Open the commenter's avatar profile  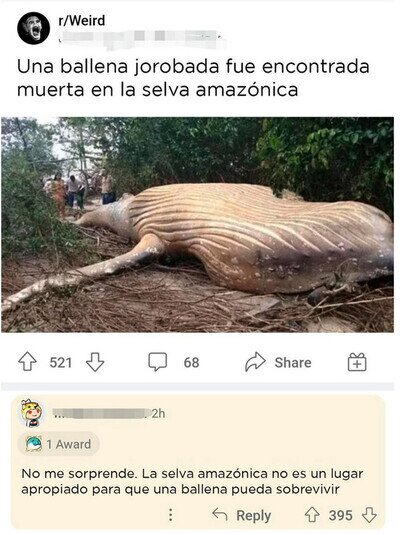tap(32, 414)
